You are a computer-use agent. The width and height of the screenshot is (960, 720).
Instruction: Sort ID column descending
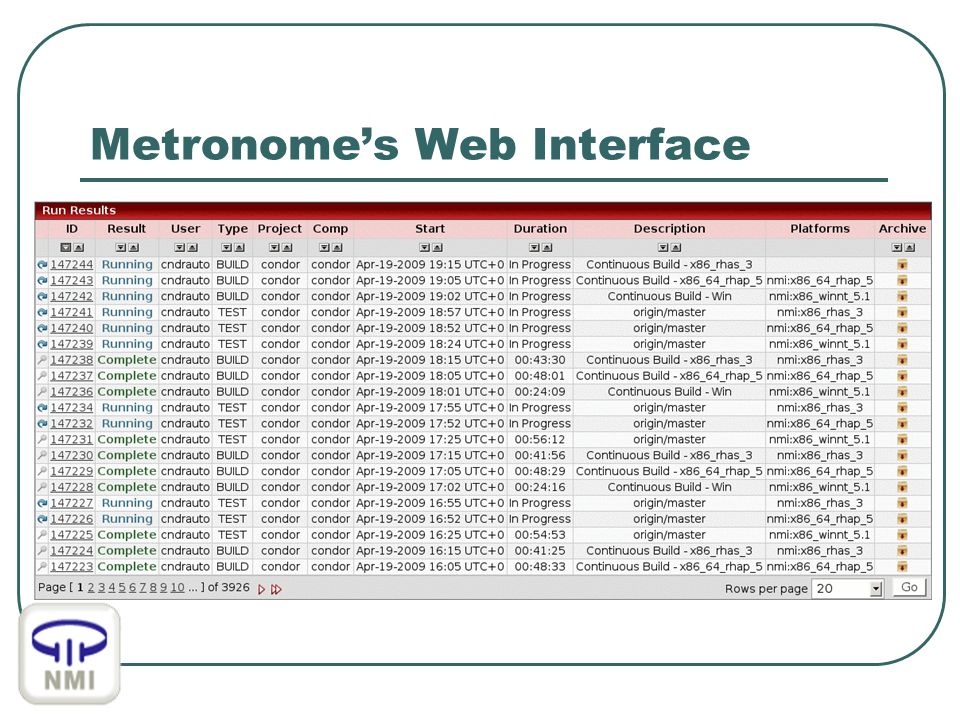click(66, 248)
